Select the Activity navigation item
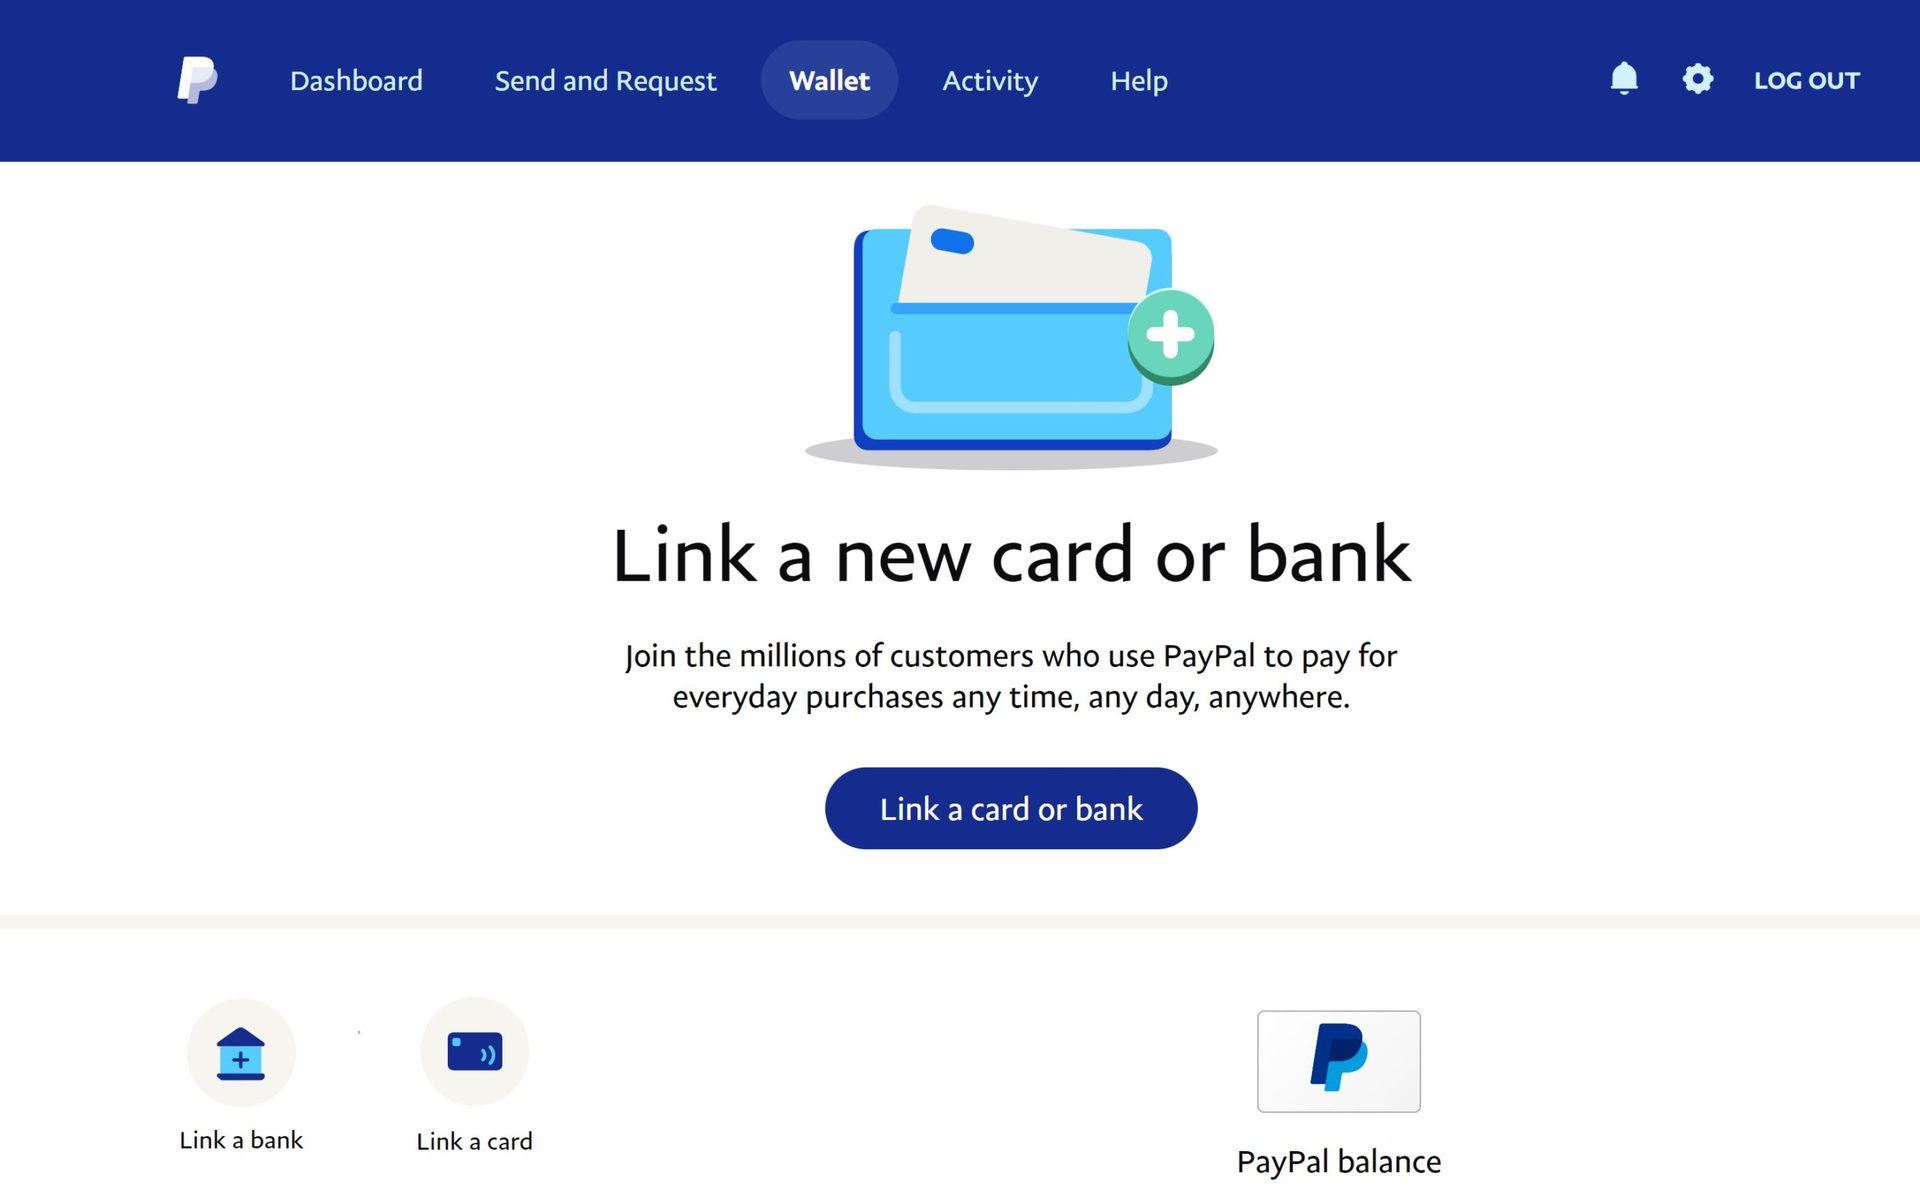The height and width of the screenshot is (1190, 1920). [989, 80]
